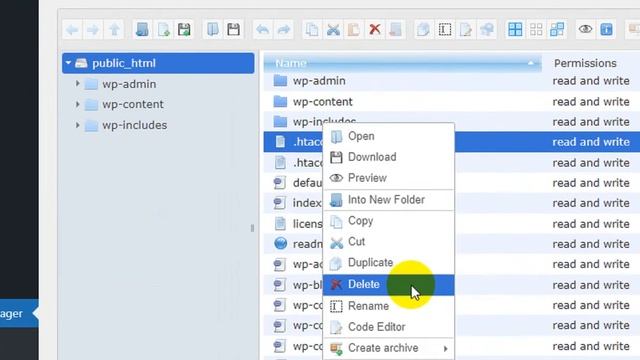Switch to large icons view
This screenshot has width=640, height=360.
515,29
